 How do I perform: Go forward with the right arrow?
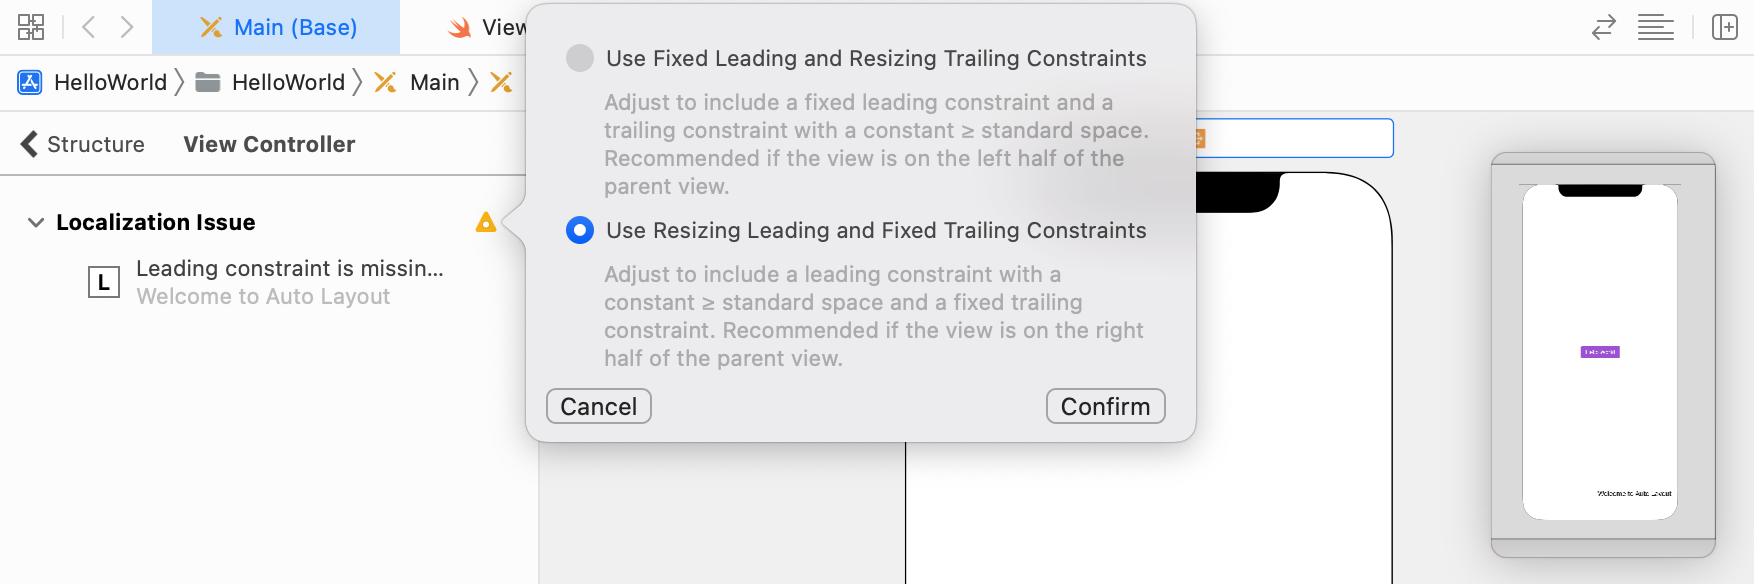click(x=127, y=27)
